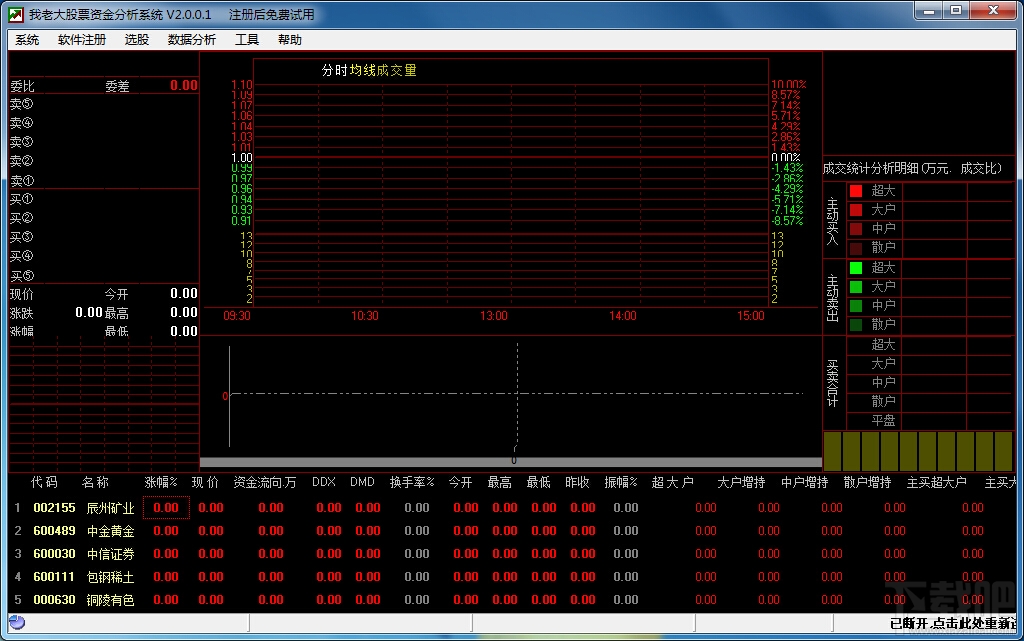Sort by DDX column header
This screenshot has height=641, width=1024.
(324, 482)
